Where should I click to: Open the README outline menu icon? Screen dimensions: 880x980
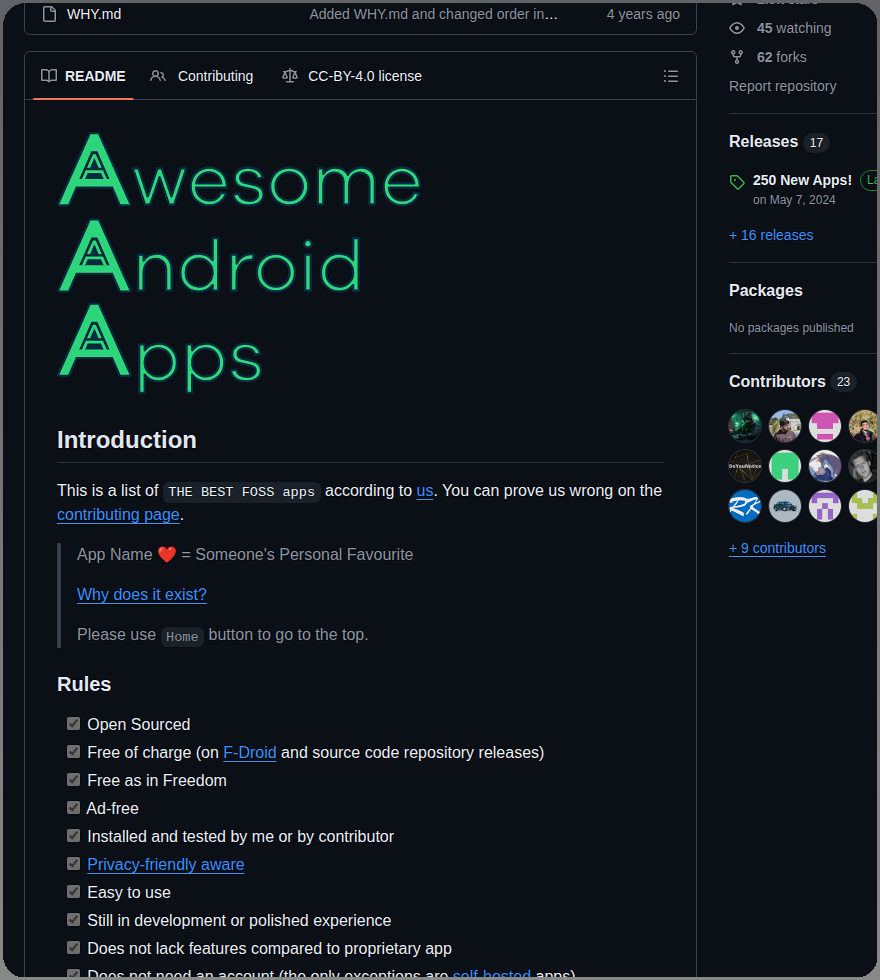671,76
